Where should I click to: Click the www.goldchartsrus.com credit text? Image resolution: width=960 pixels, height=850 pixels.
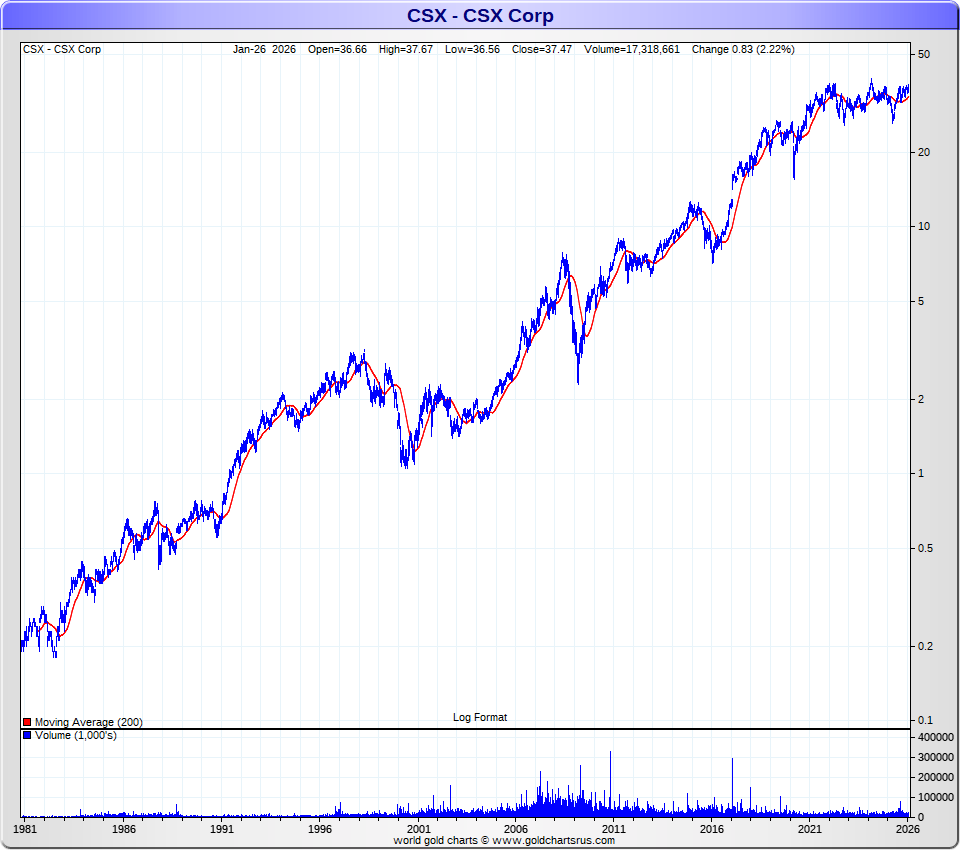click(x=553, y=841)
